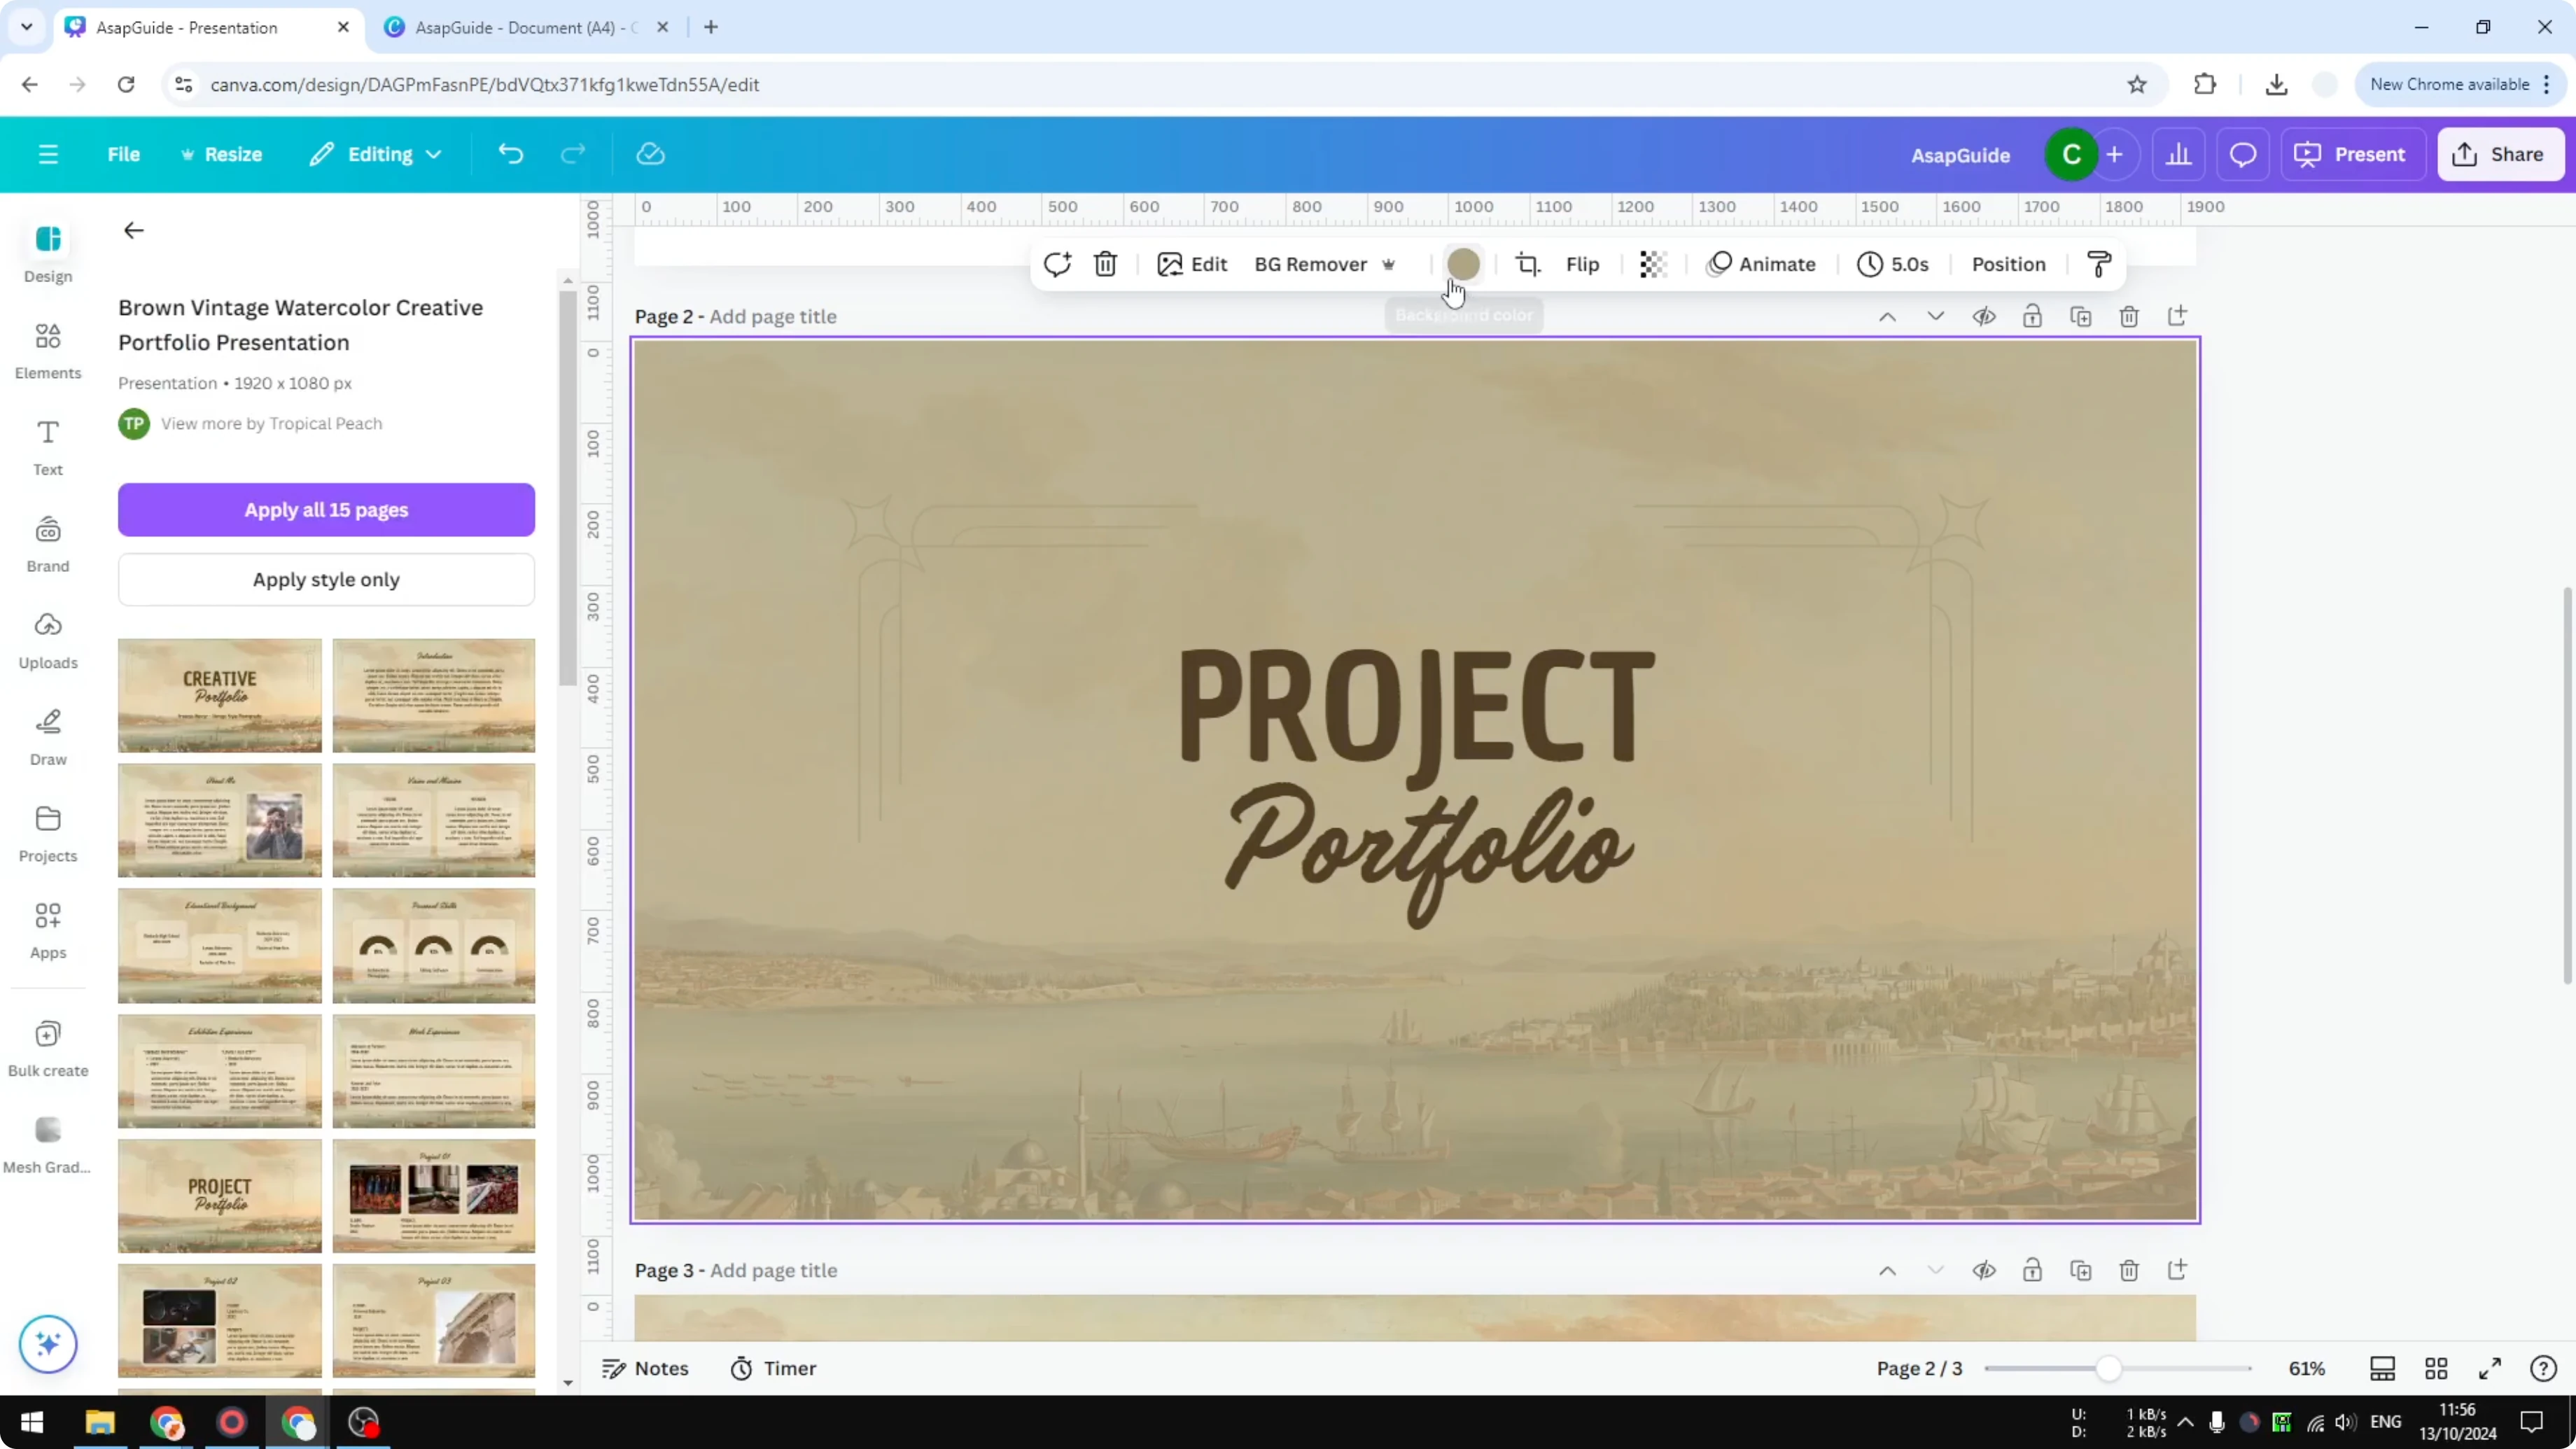Open Chrome tab search dropdown arrow
The image size is (2576, 1449).
tap(26, 27)
